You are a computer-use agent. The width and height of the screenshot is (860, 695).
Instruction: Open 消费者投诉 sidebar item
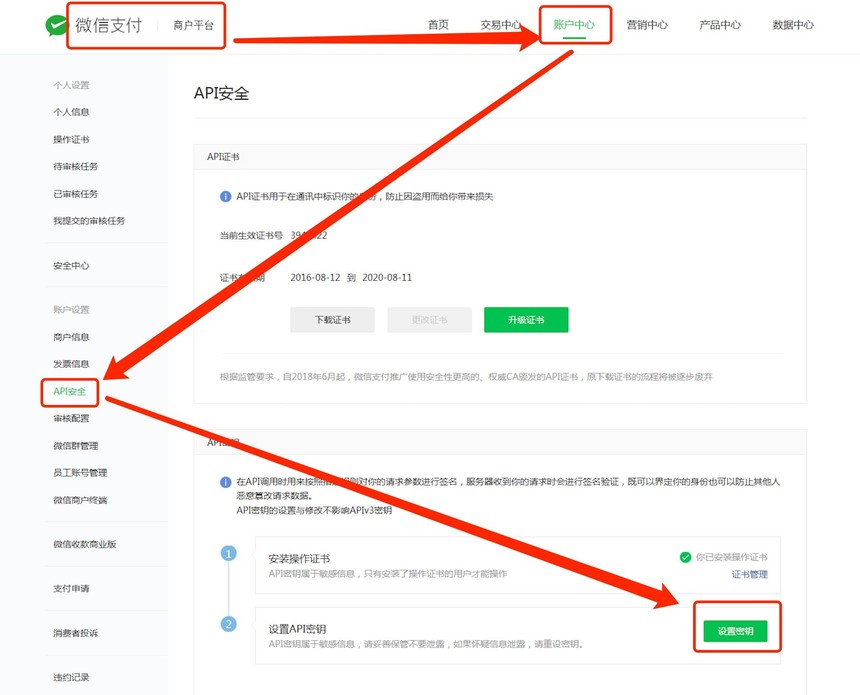pyautogui.click(x=76, y=633)
